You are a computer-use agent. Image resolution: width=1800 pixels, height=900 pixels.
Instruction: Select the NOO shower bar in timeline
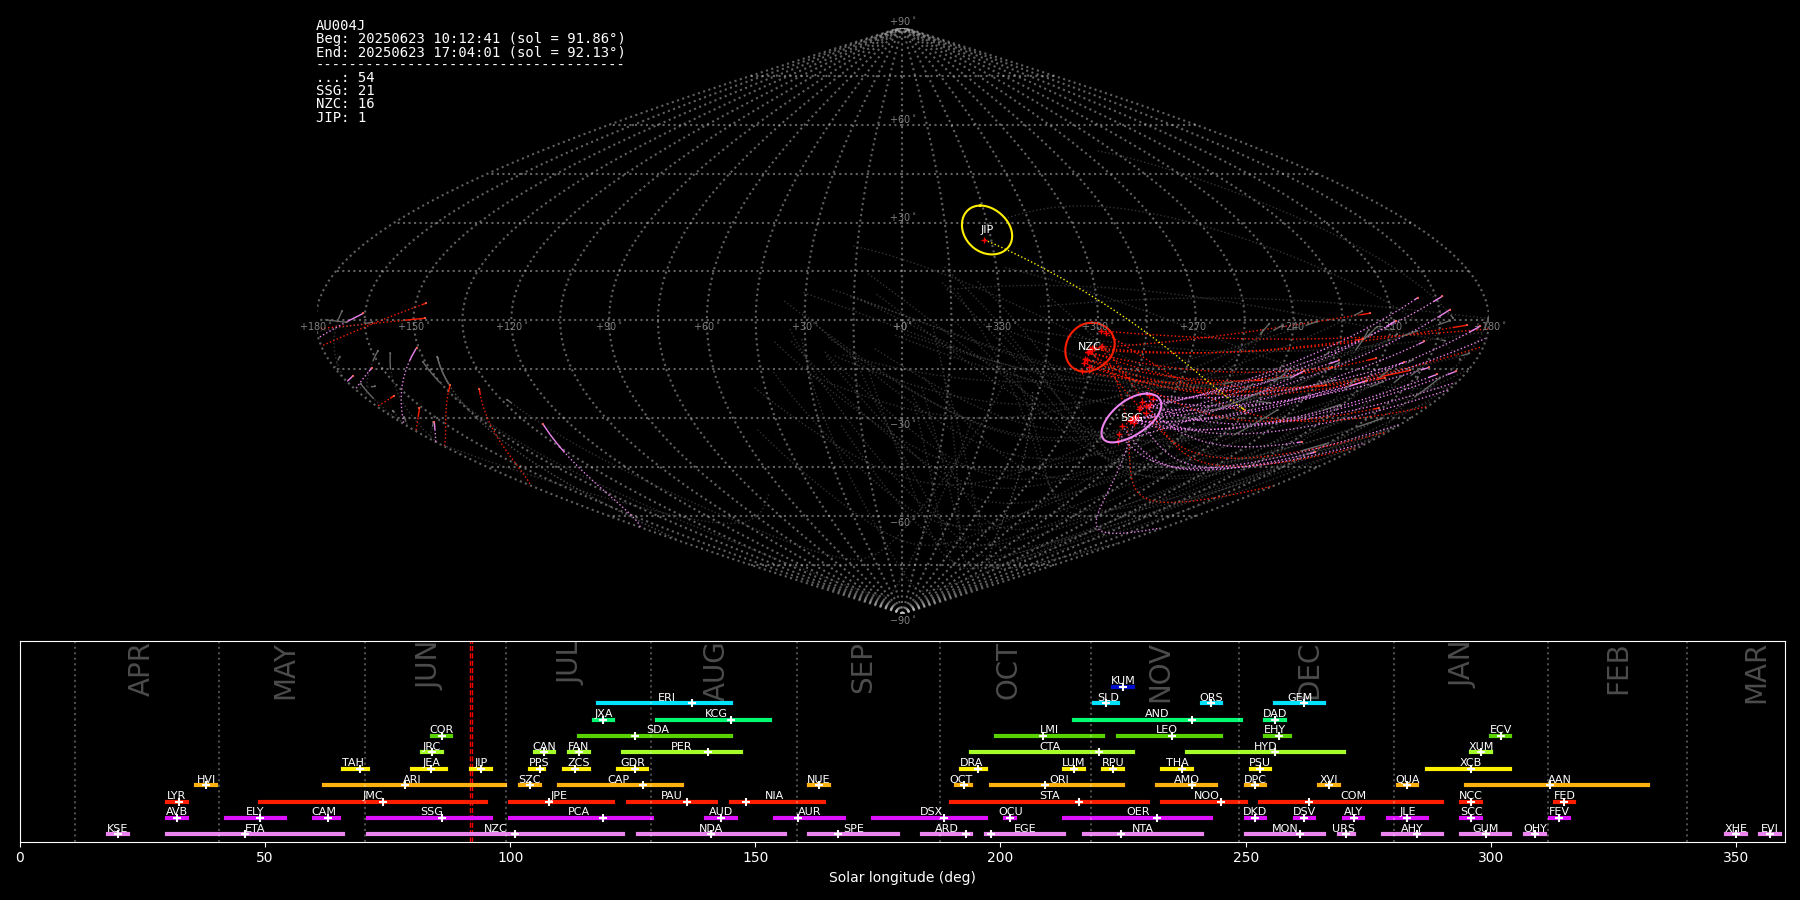point(1204,802)
